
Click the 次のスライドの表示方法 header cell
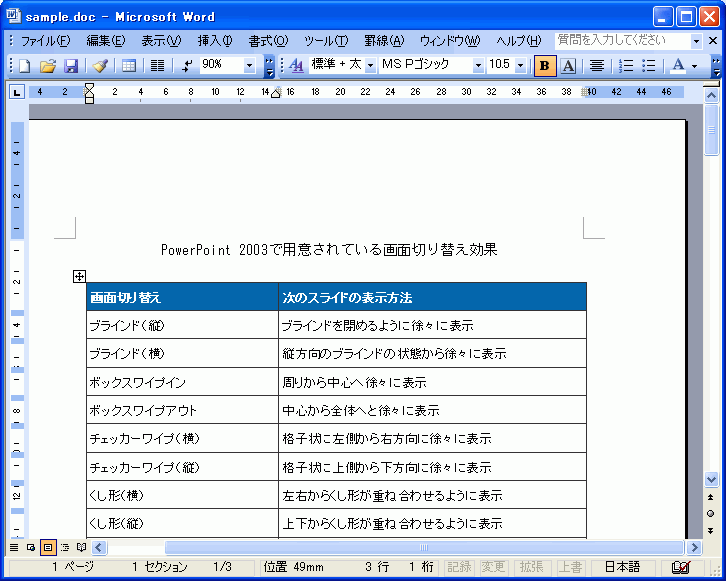[432, 297]
